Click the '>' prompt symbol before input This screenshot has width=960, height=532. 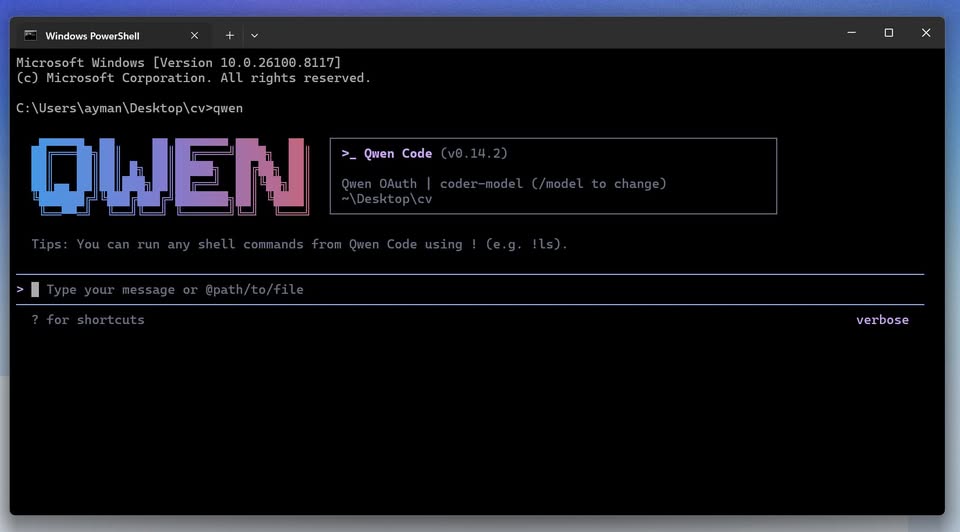pyautogui.click(x=20, y=289)
